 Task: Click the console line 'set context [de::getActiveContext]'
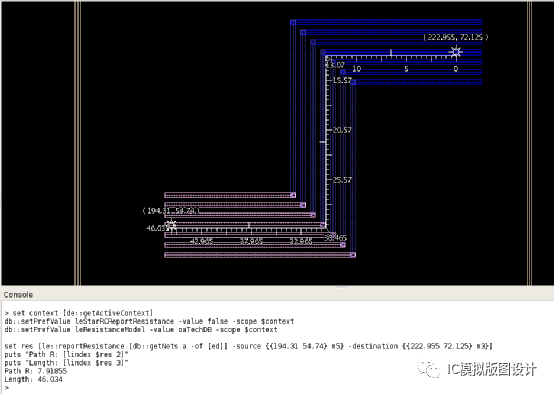click(x=79, y=313)
